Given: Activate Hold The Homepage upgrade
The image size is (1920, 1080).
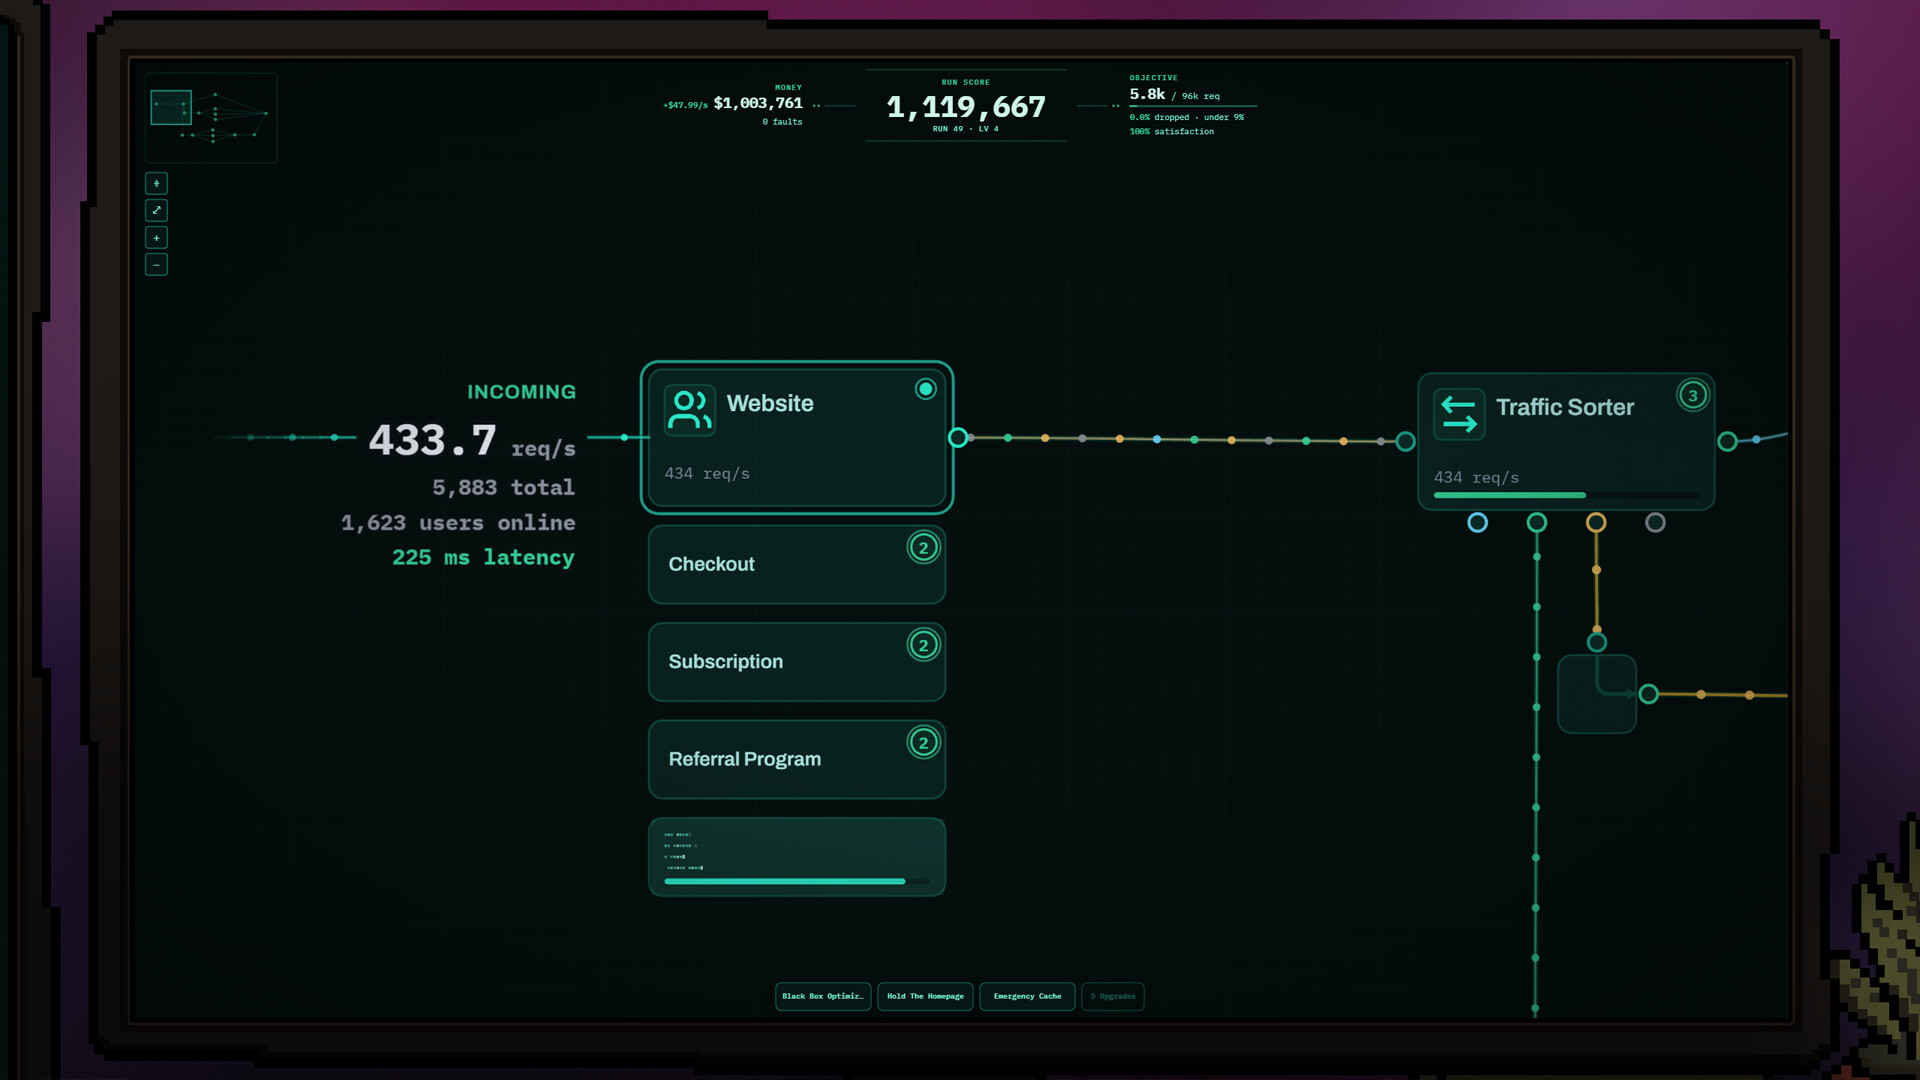Looking at the screenshot, I should (925, 996).
